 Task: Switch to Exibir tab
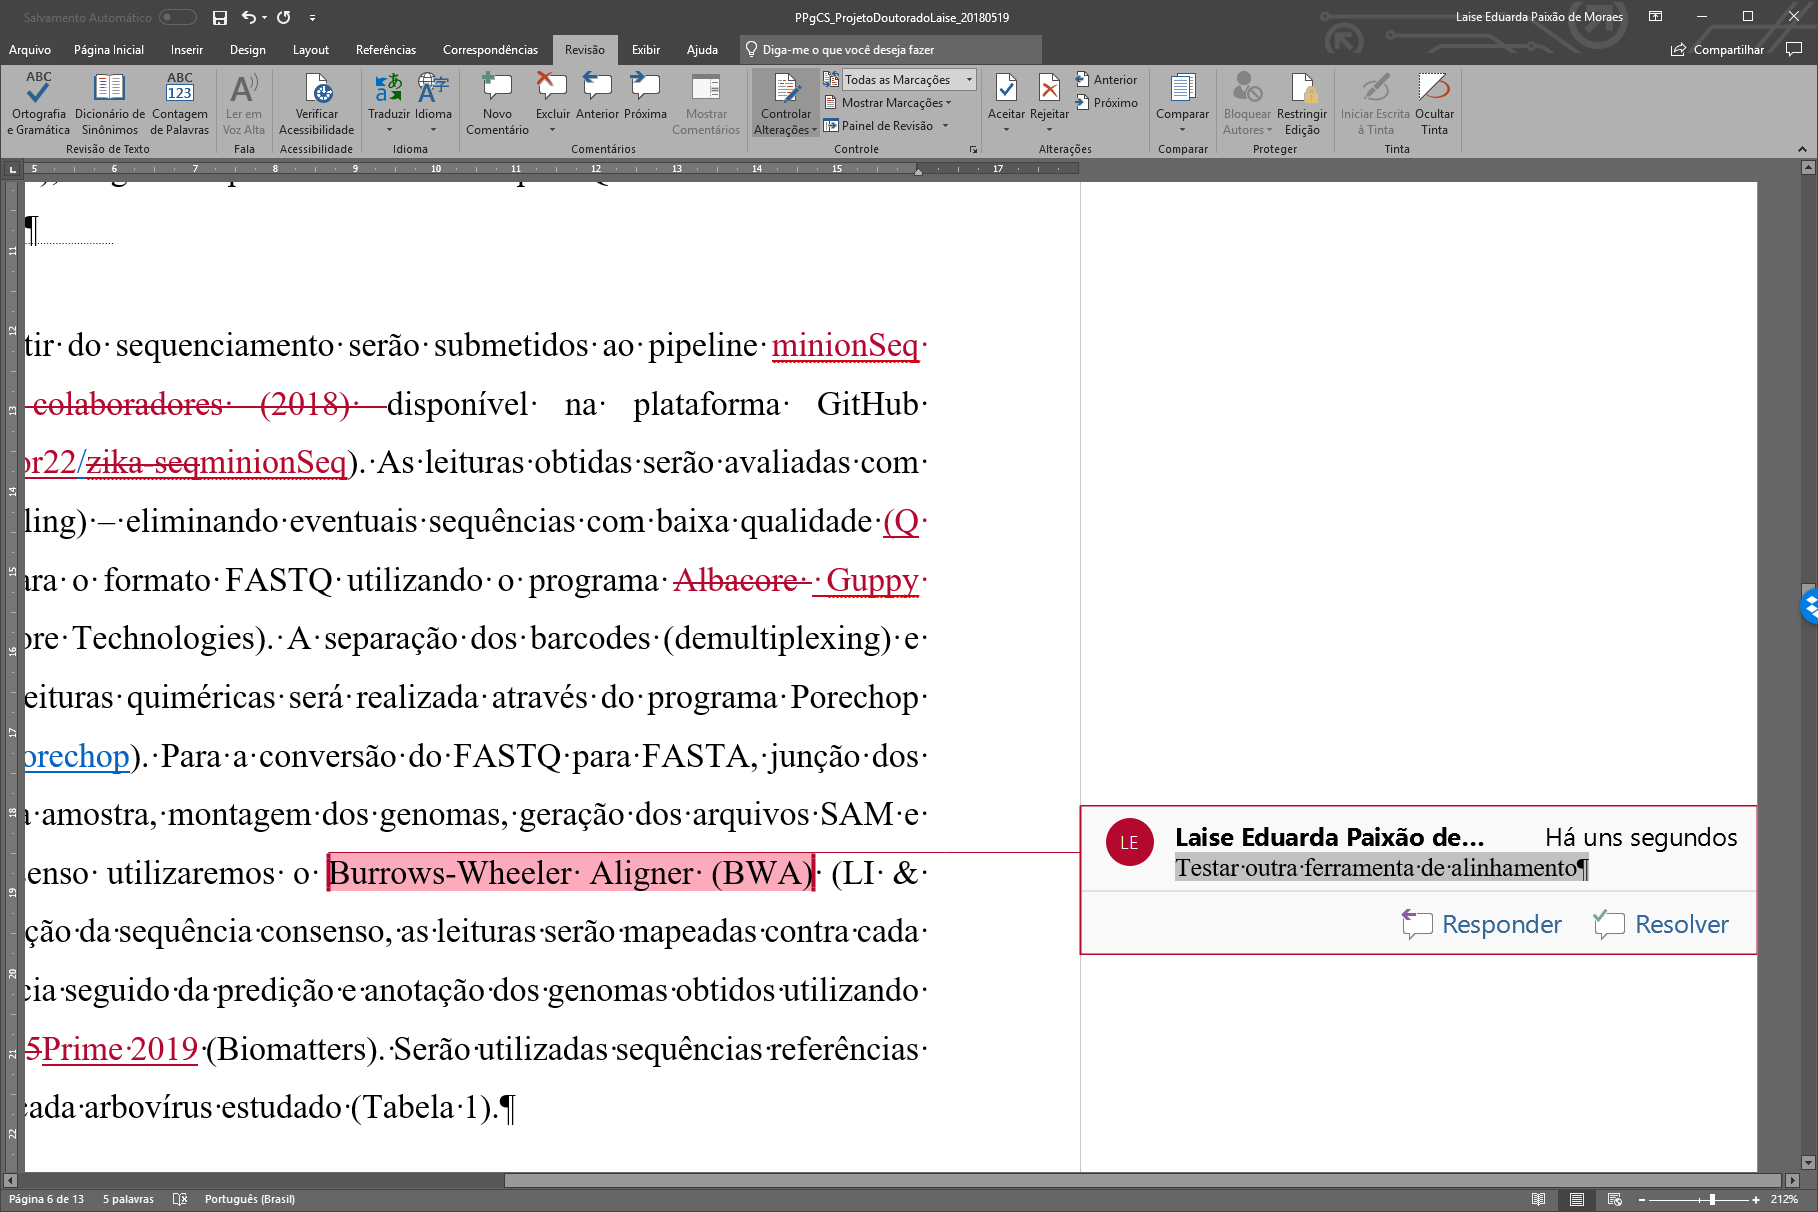click(646, 50)
